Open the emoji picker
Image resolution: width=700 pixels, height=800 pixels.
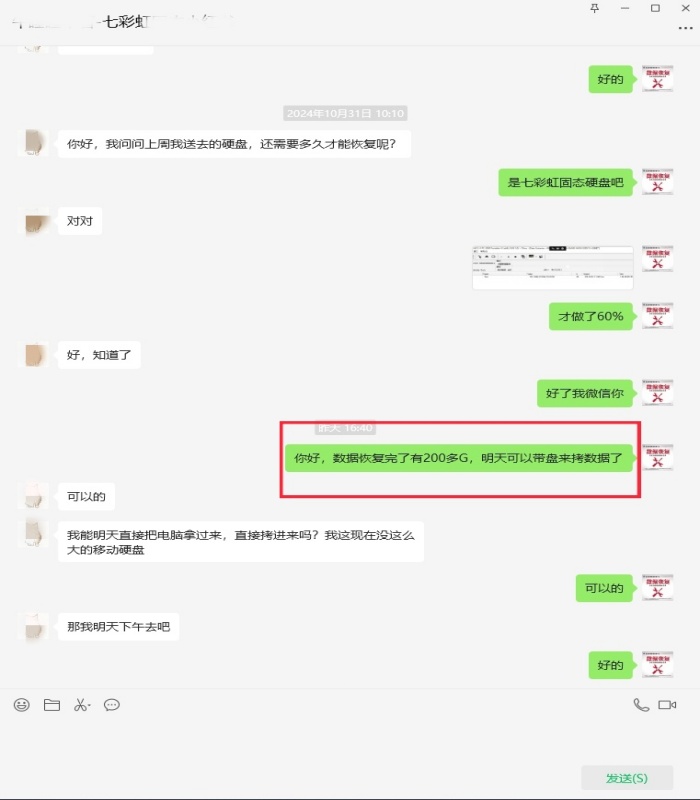tap(21, 705)
